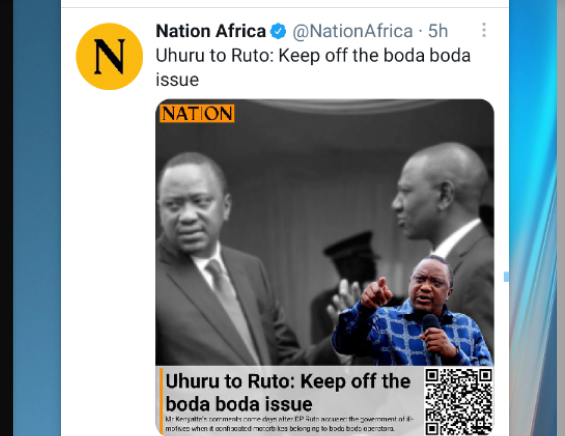Screen dimensions: 565x436
Task: Click the small blue scrollbar marker at right
Action: tap(506, 276)
